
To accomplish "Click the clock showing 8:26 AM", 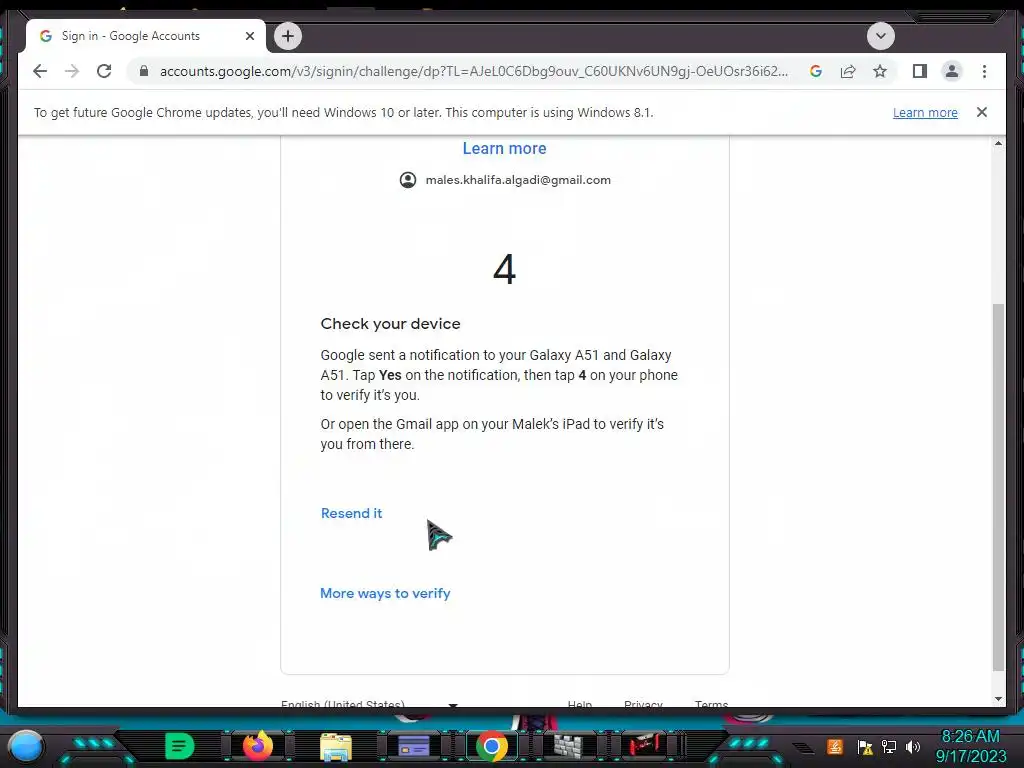I will 970,737.
